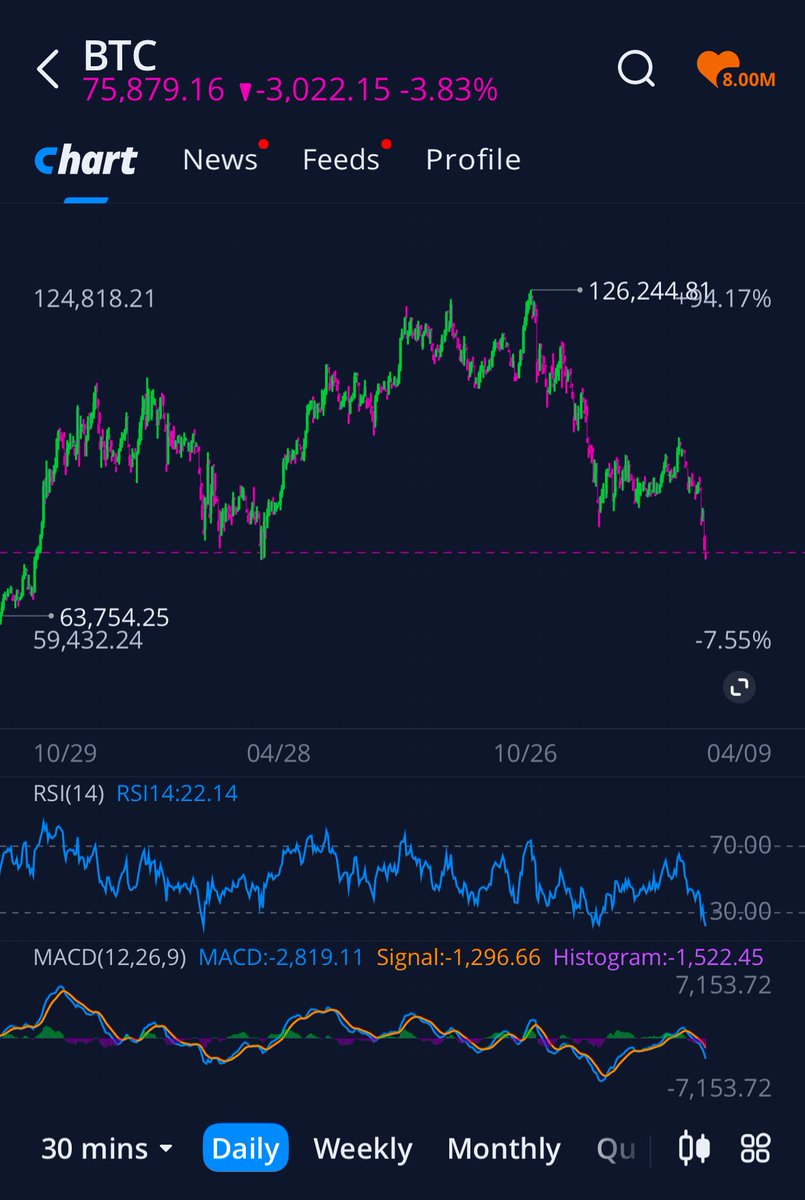Viewport: 805px width, 1200px height.
Task: Open the News tab
Action: (x=220, y=160)
